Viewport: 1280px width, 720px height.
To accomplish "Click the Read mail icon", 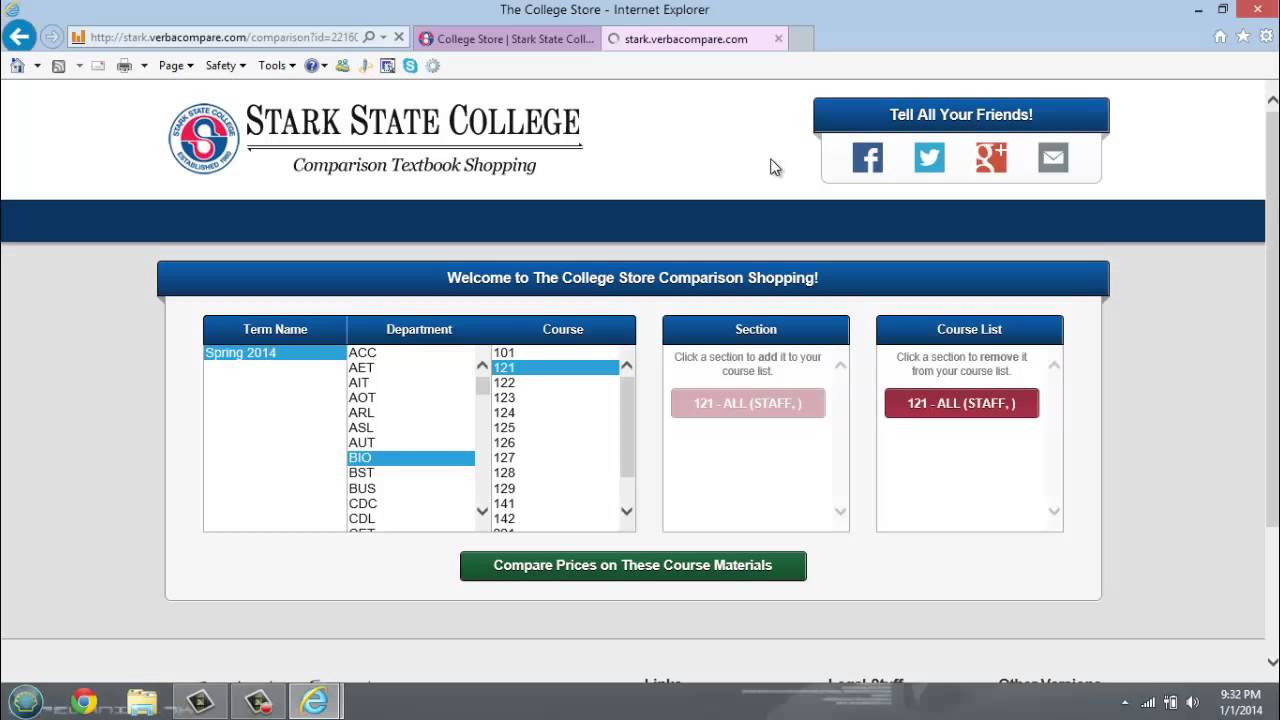I will pos(98,66).
